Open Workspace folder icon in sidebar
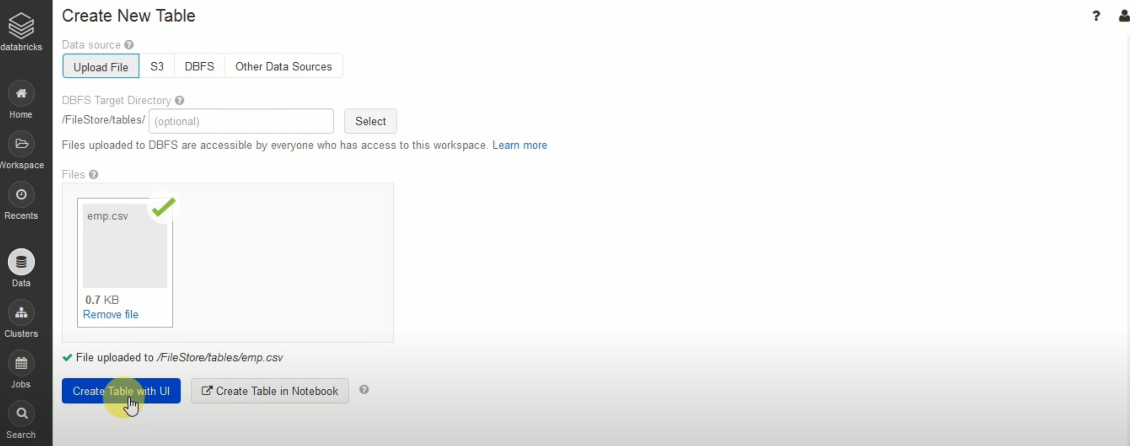The image size is (1130, 446). point(21,143)
